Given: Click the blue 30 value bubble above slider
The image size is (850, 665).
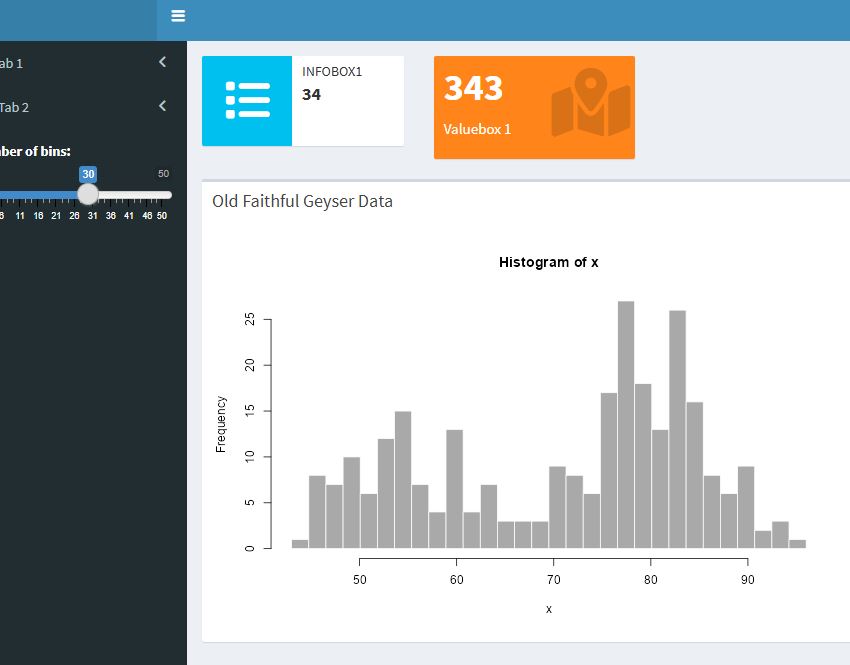Looking at the screenshot, I should click(88, 174).
